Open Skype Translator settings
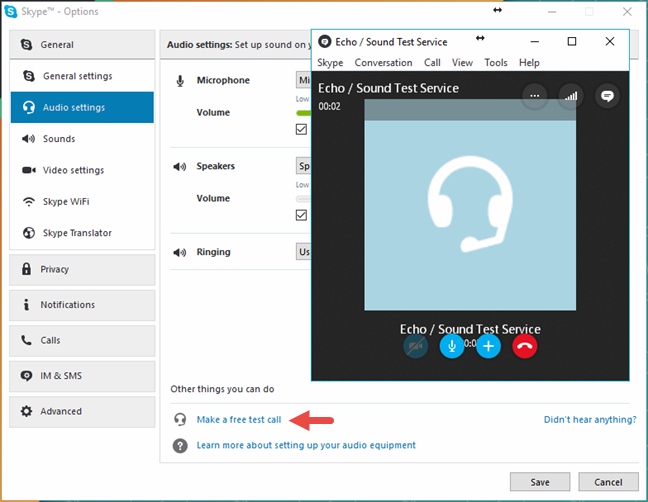The image size is (648, 502). [x=82, y=233]
